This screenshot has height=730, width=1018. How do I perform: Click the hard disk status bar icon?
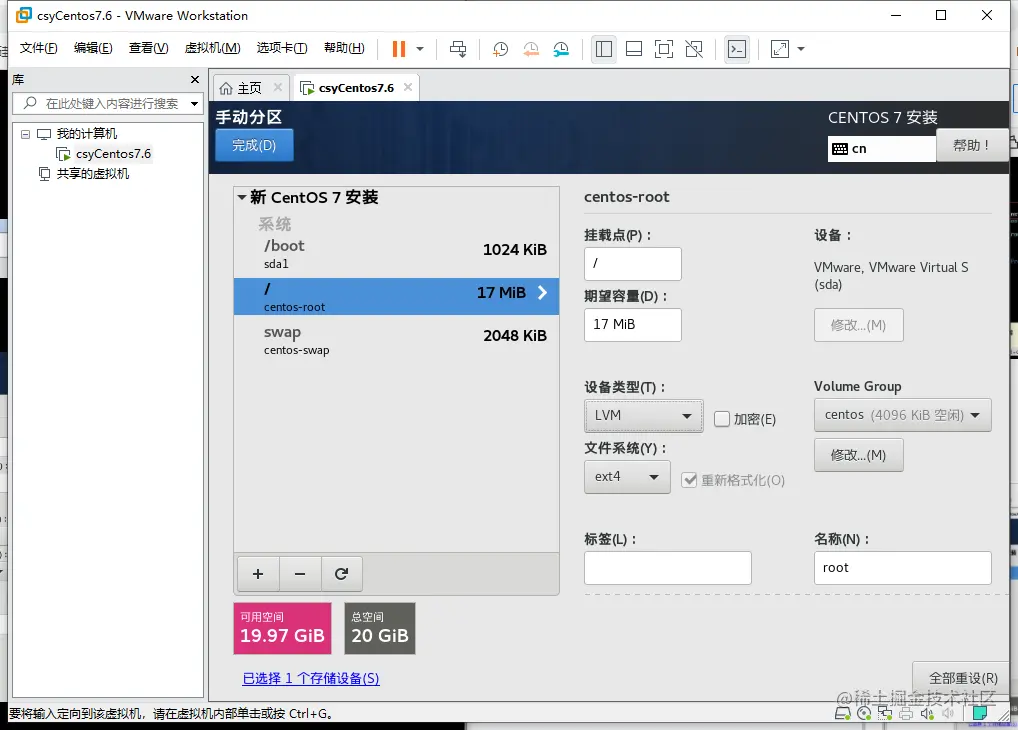coord(842,714)
